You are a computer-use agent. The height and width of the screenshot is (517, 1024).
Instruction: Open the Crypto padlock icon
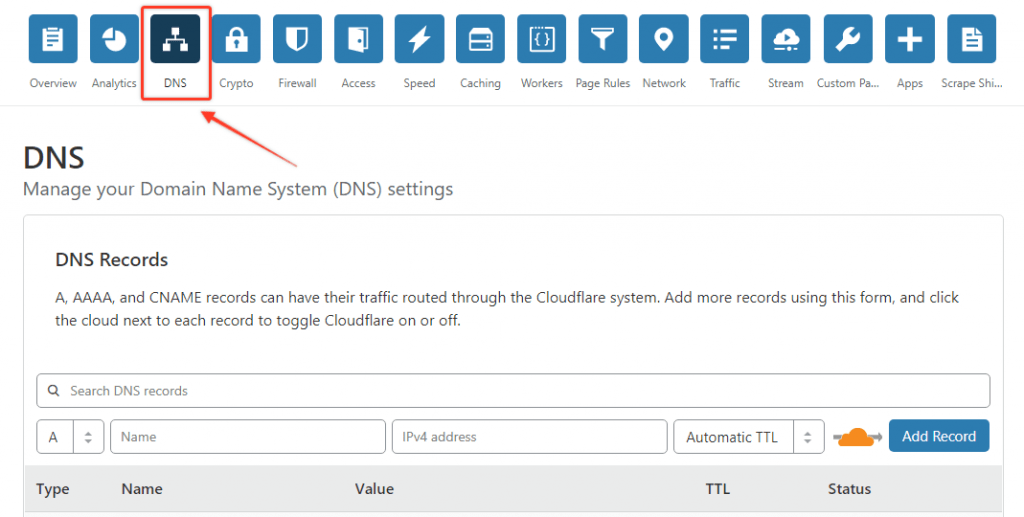point(236,39)
